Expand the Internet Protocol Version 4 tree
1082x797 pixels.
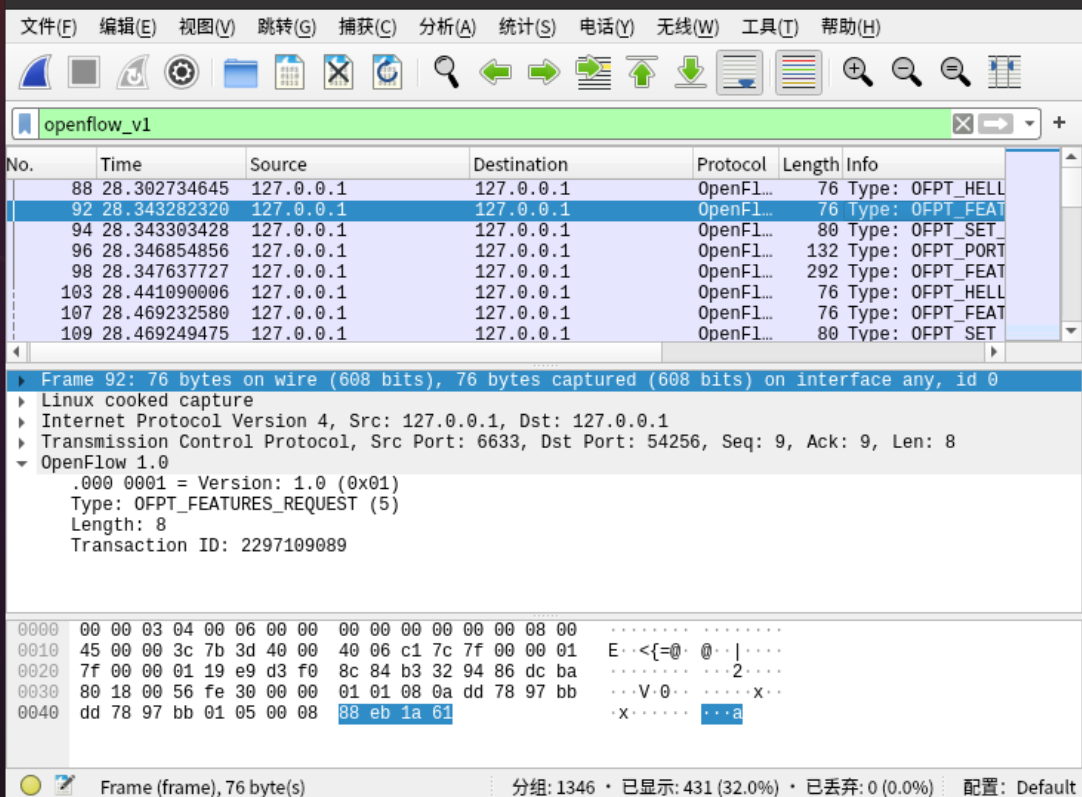click(22, 421)
